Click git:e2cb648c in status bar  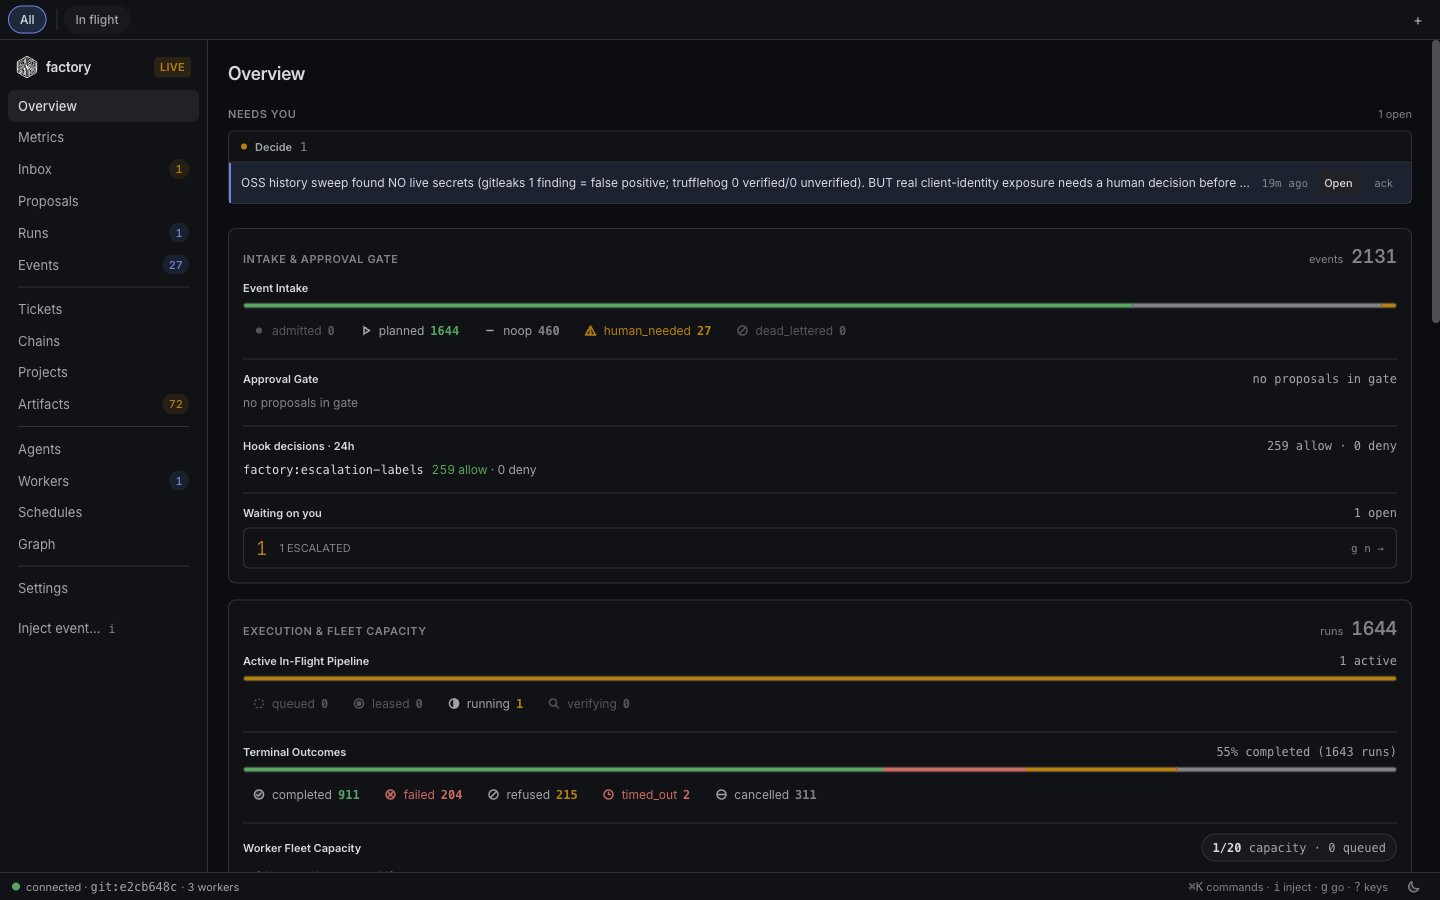coord(133,887)
